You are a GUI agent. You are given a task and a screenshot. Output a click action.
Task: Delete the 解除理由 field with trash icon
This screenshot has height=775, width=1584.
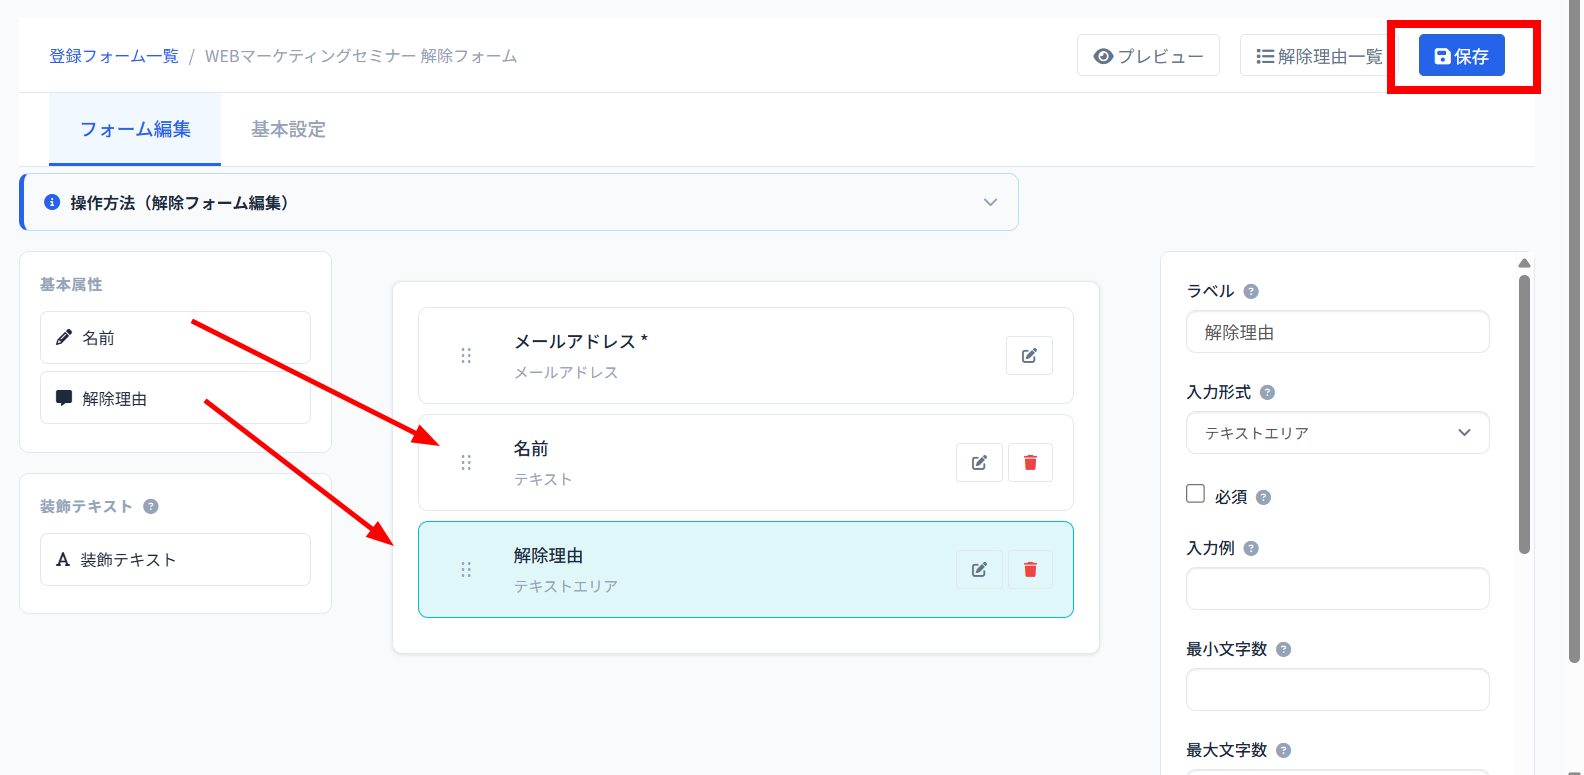[1030, 570]
